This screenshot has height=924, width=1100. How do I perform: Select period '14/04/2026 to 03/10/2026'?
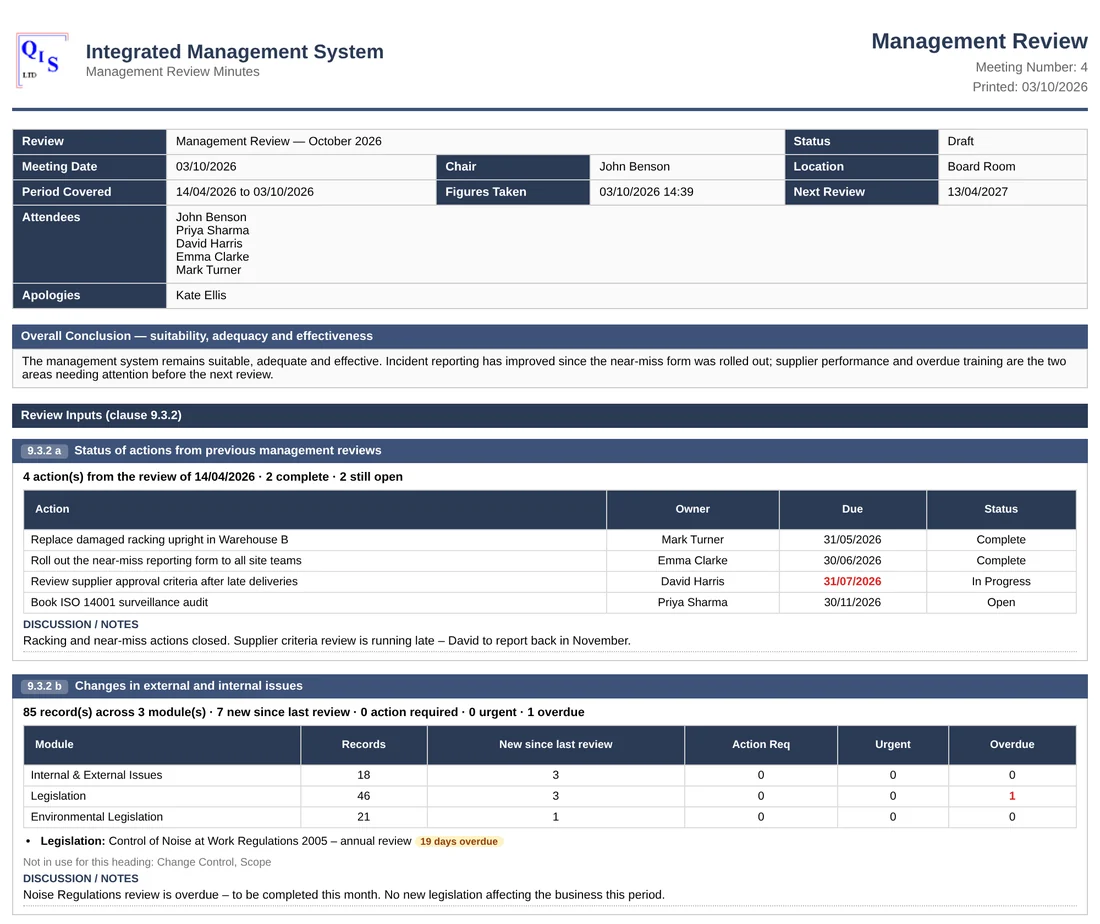(x=244, y=192)
